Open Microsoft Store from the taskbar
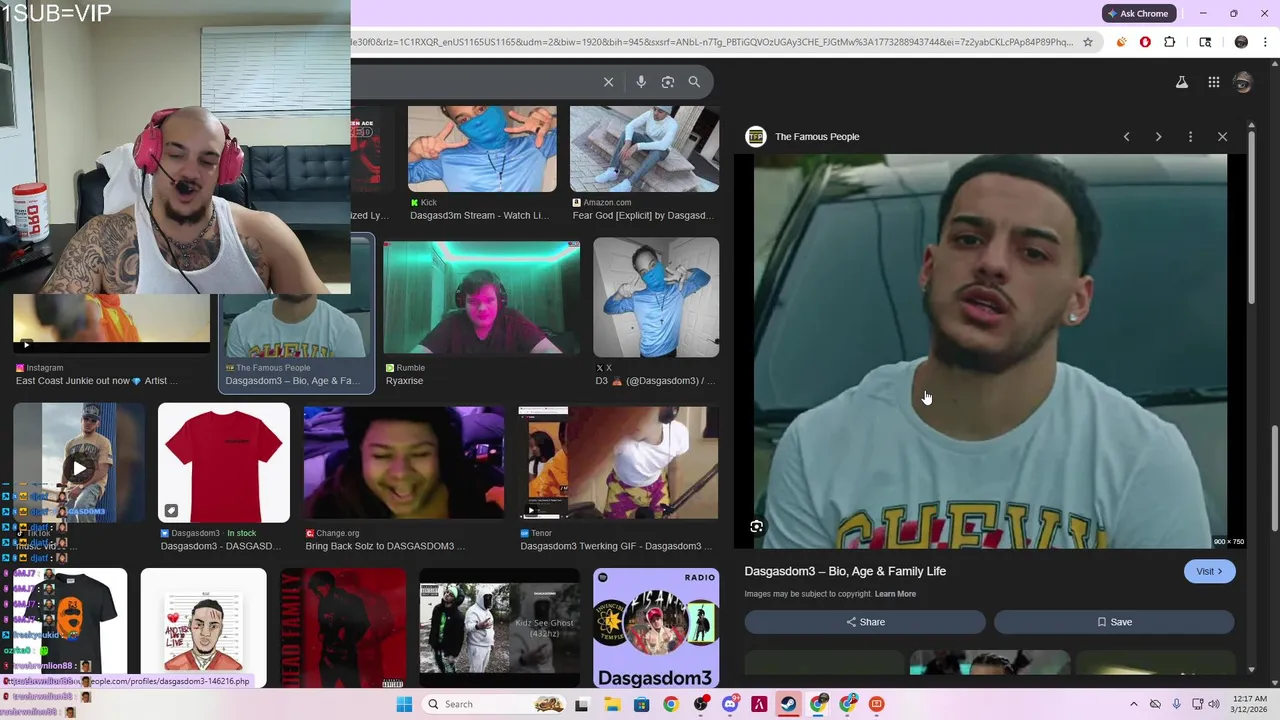The width and height of the screenshot is (1280, 720). click(x=641, y=704)
